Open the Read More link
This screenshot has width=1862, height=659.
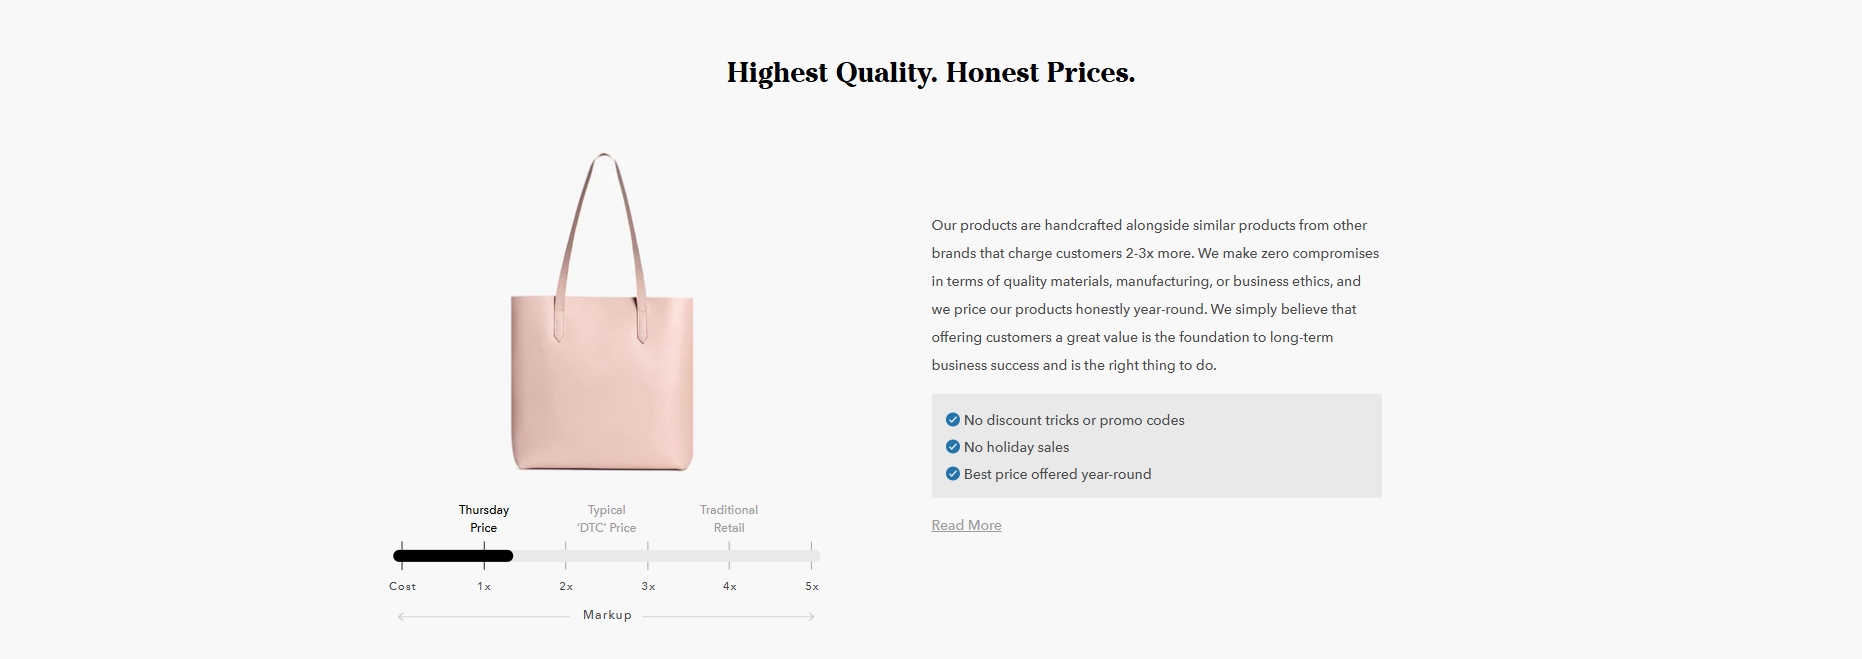pyautogui.click(x=966, y=525)
